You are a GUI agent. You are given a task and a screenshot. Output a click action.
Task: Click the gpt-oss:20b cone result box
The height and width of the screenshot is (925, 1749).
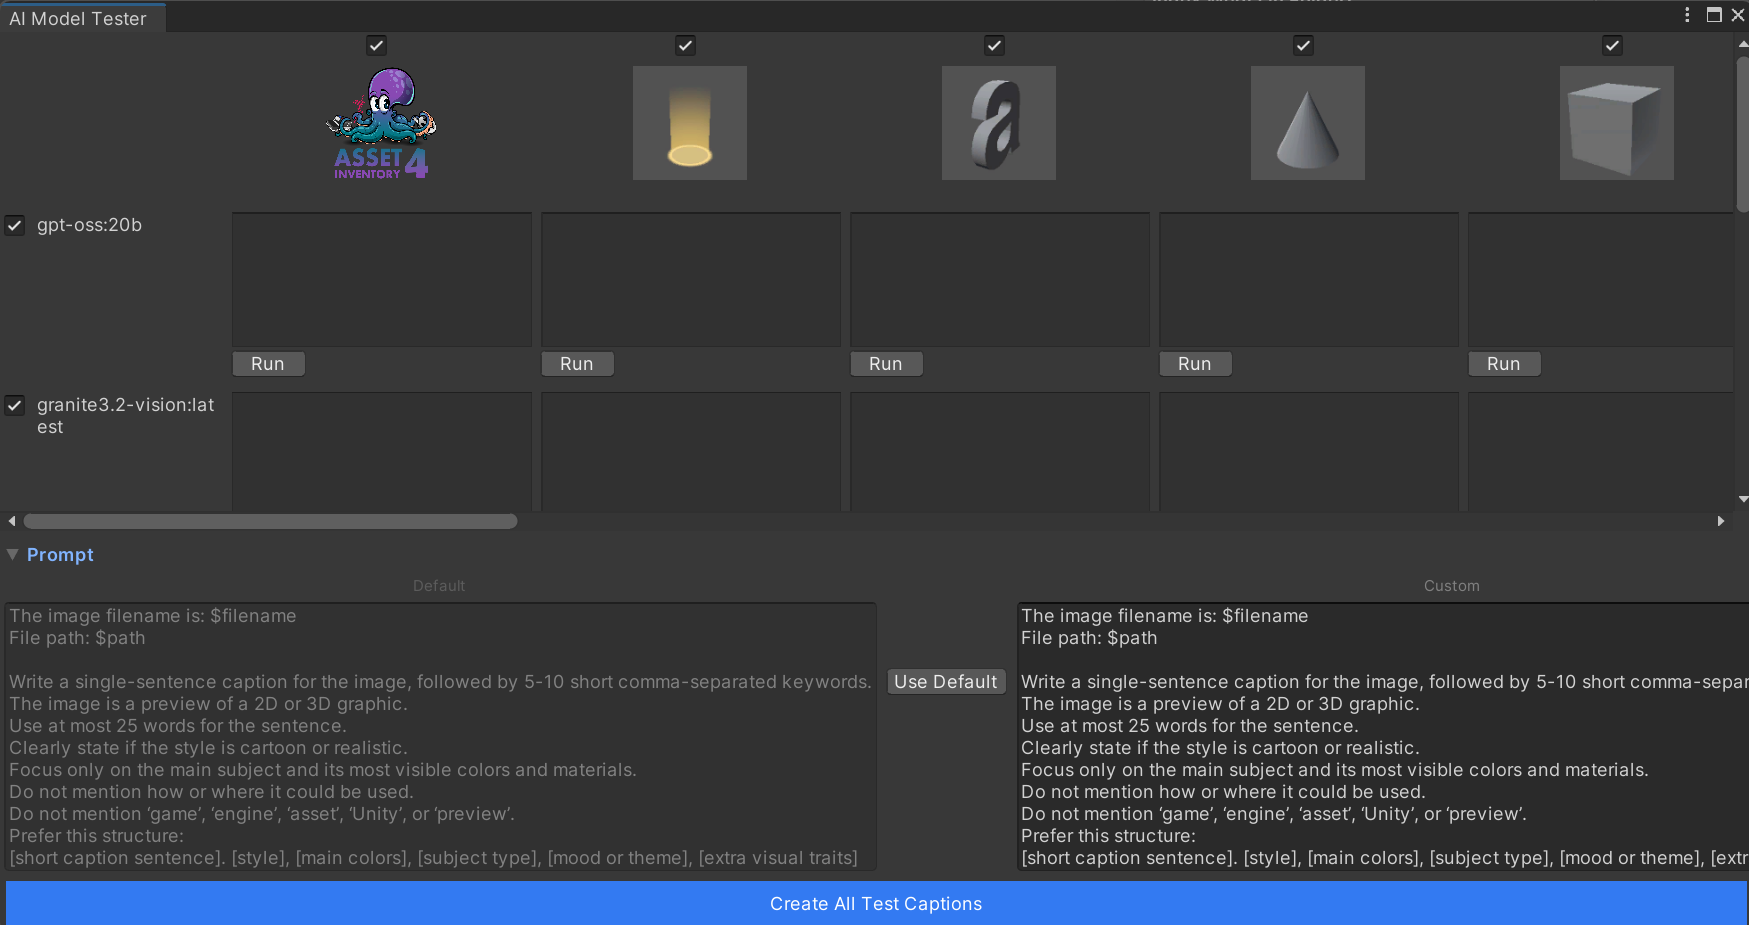click(x=1309, y=280)
